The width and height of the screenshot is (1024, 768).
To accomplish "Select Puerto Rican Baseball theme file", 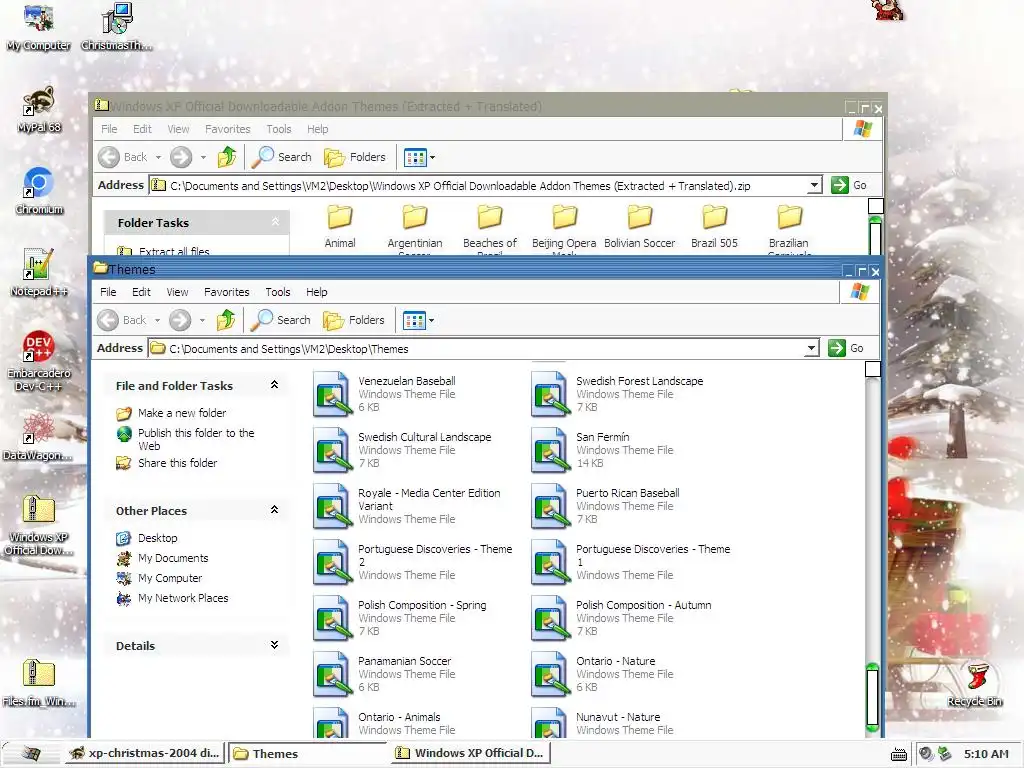I will coord(606,506).
